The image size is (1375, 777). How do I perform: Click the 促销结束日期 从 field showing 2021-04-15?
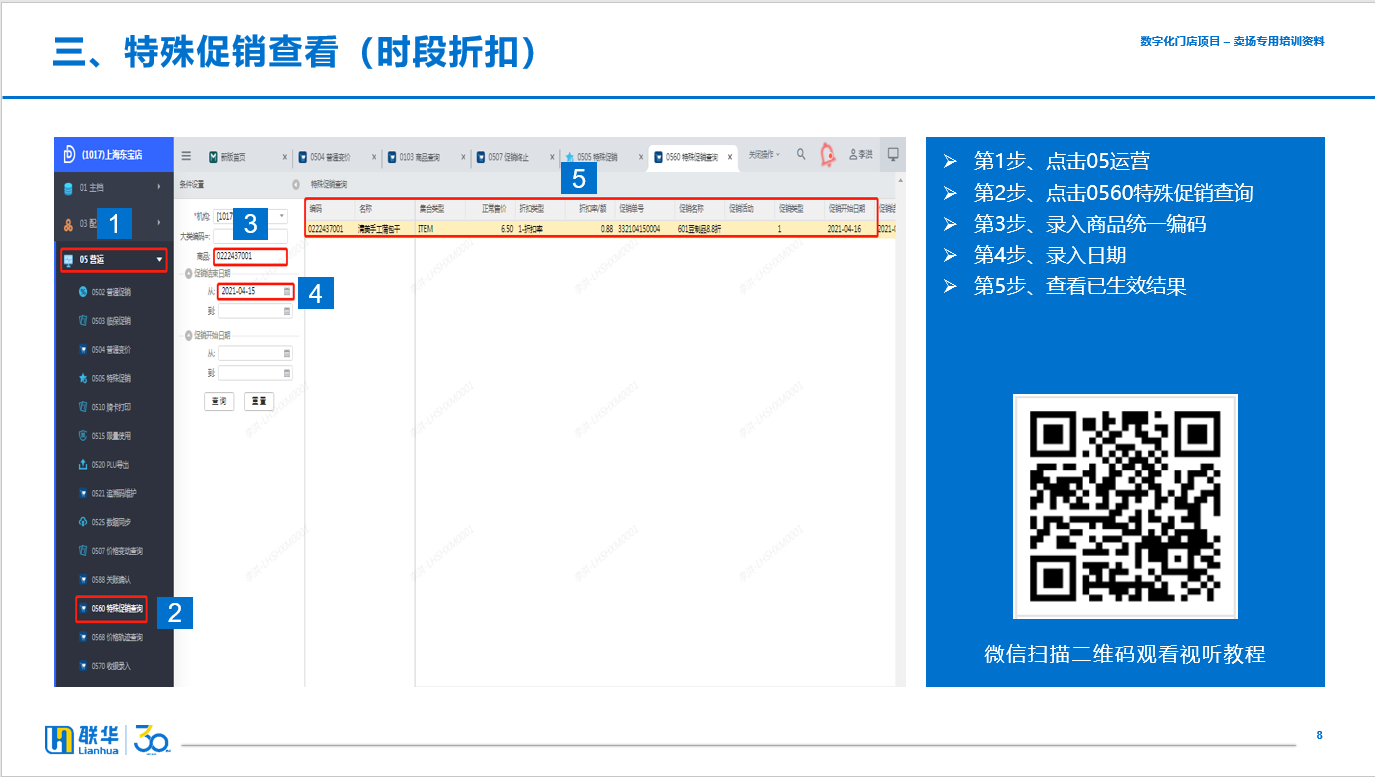255,291
